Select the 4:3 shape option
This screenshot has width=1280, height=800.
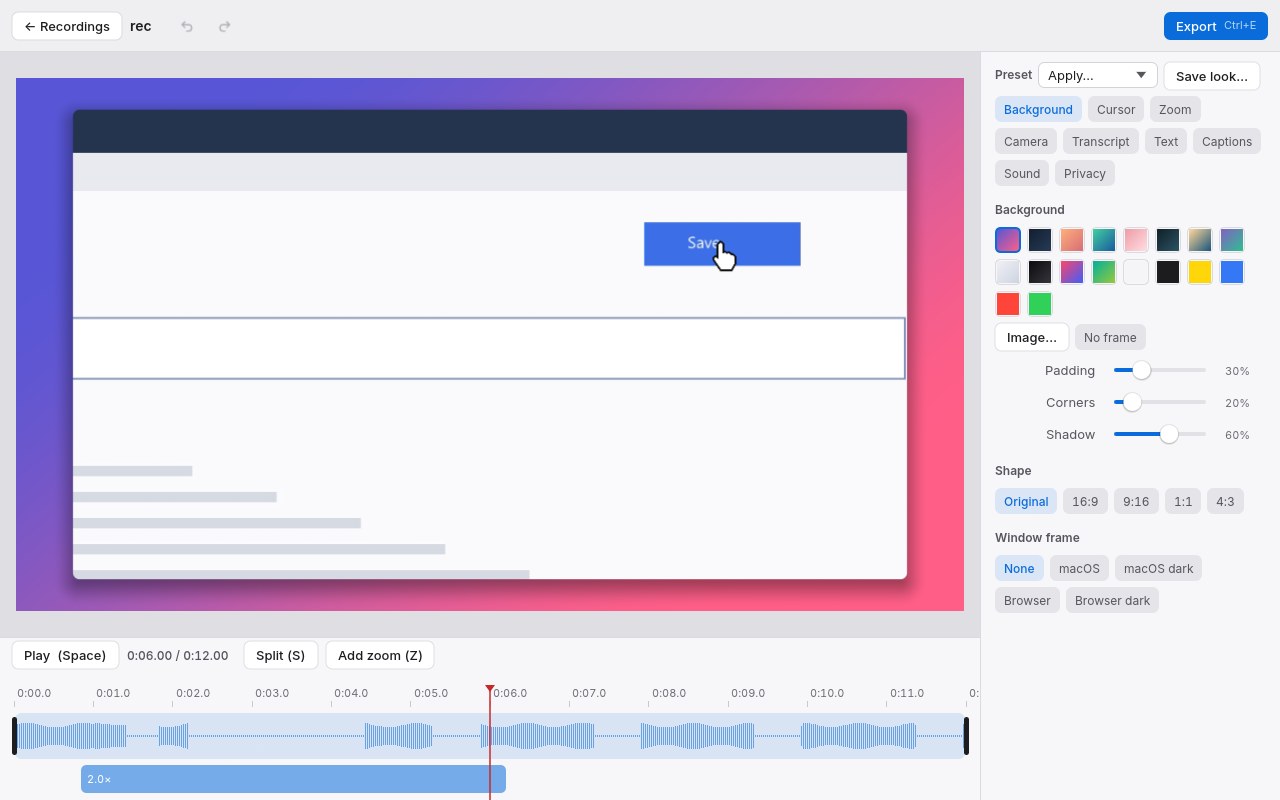(1225, 501)
